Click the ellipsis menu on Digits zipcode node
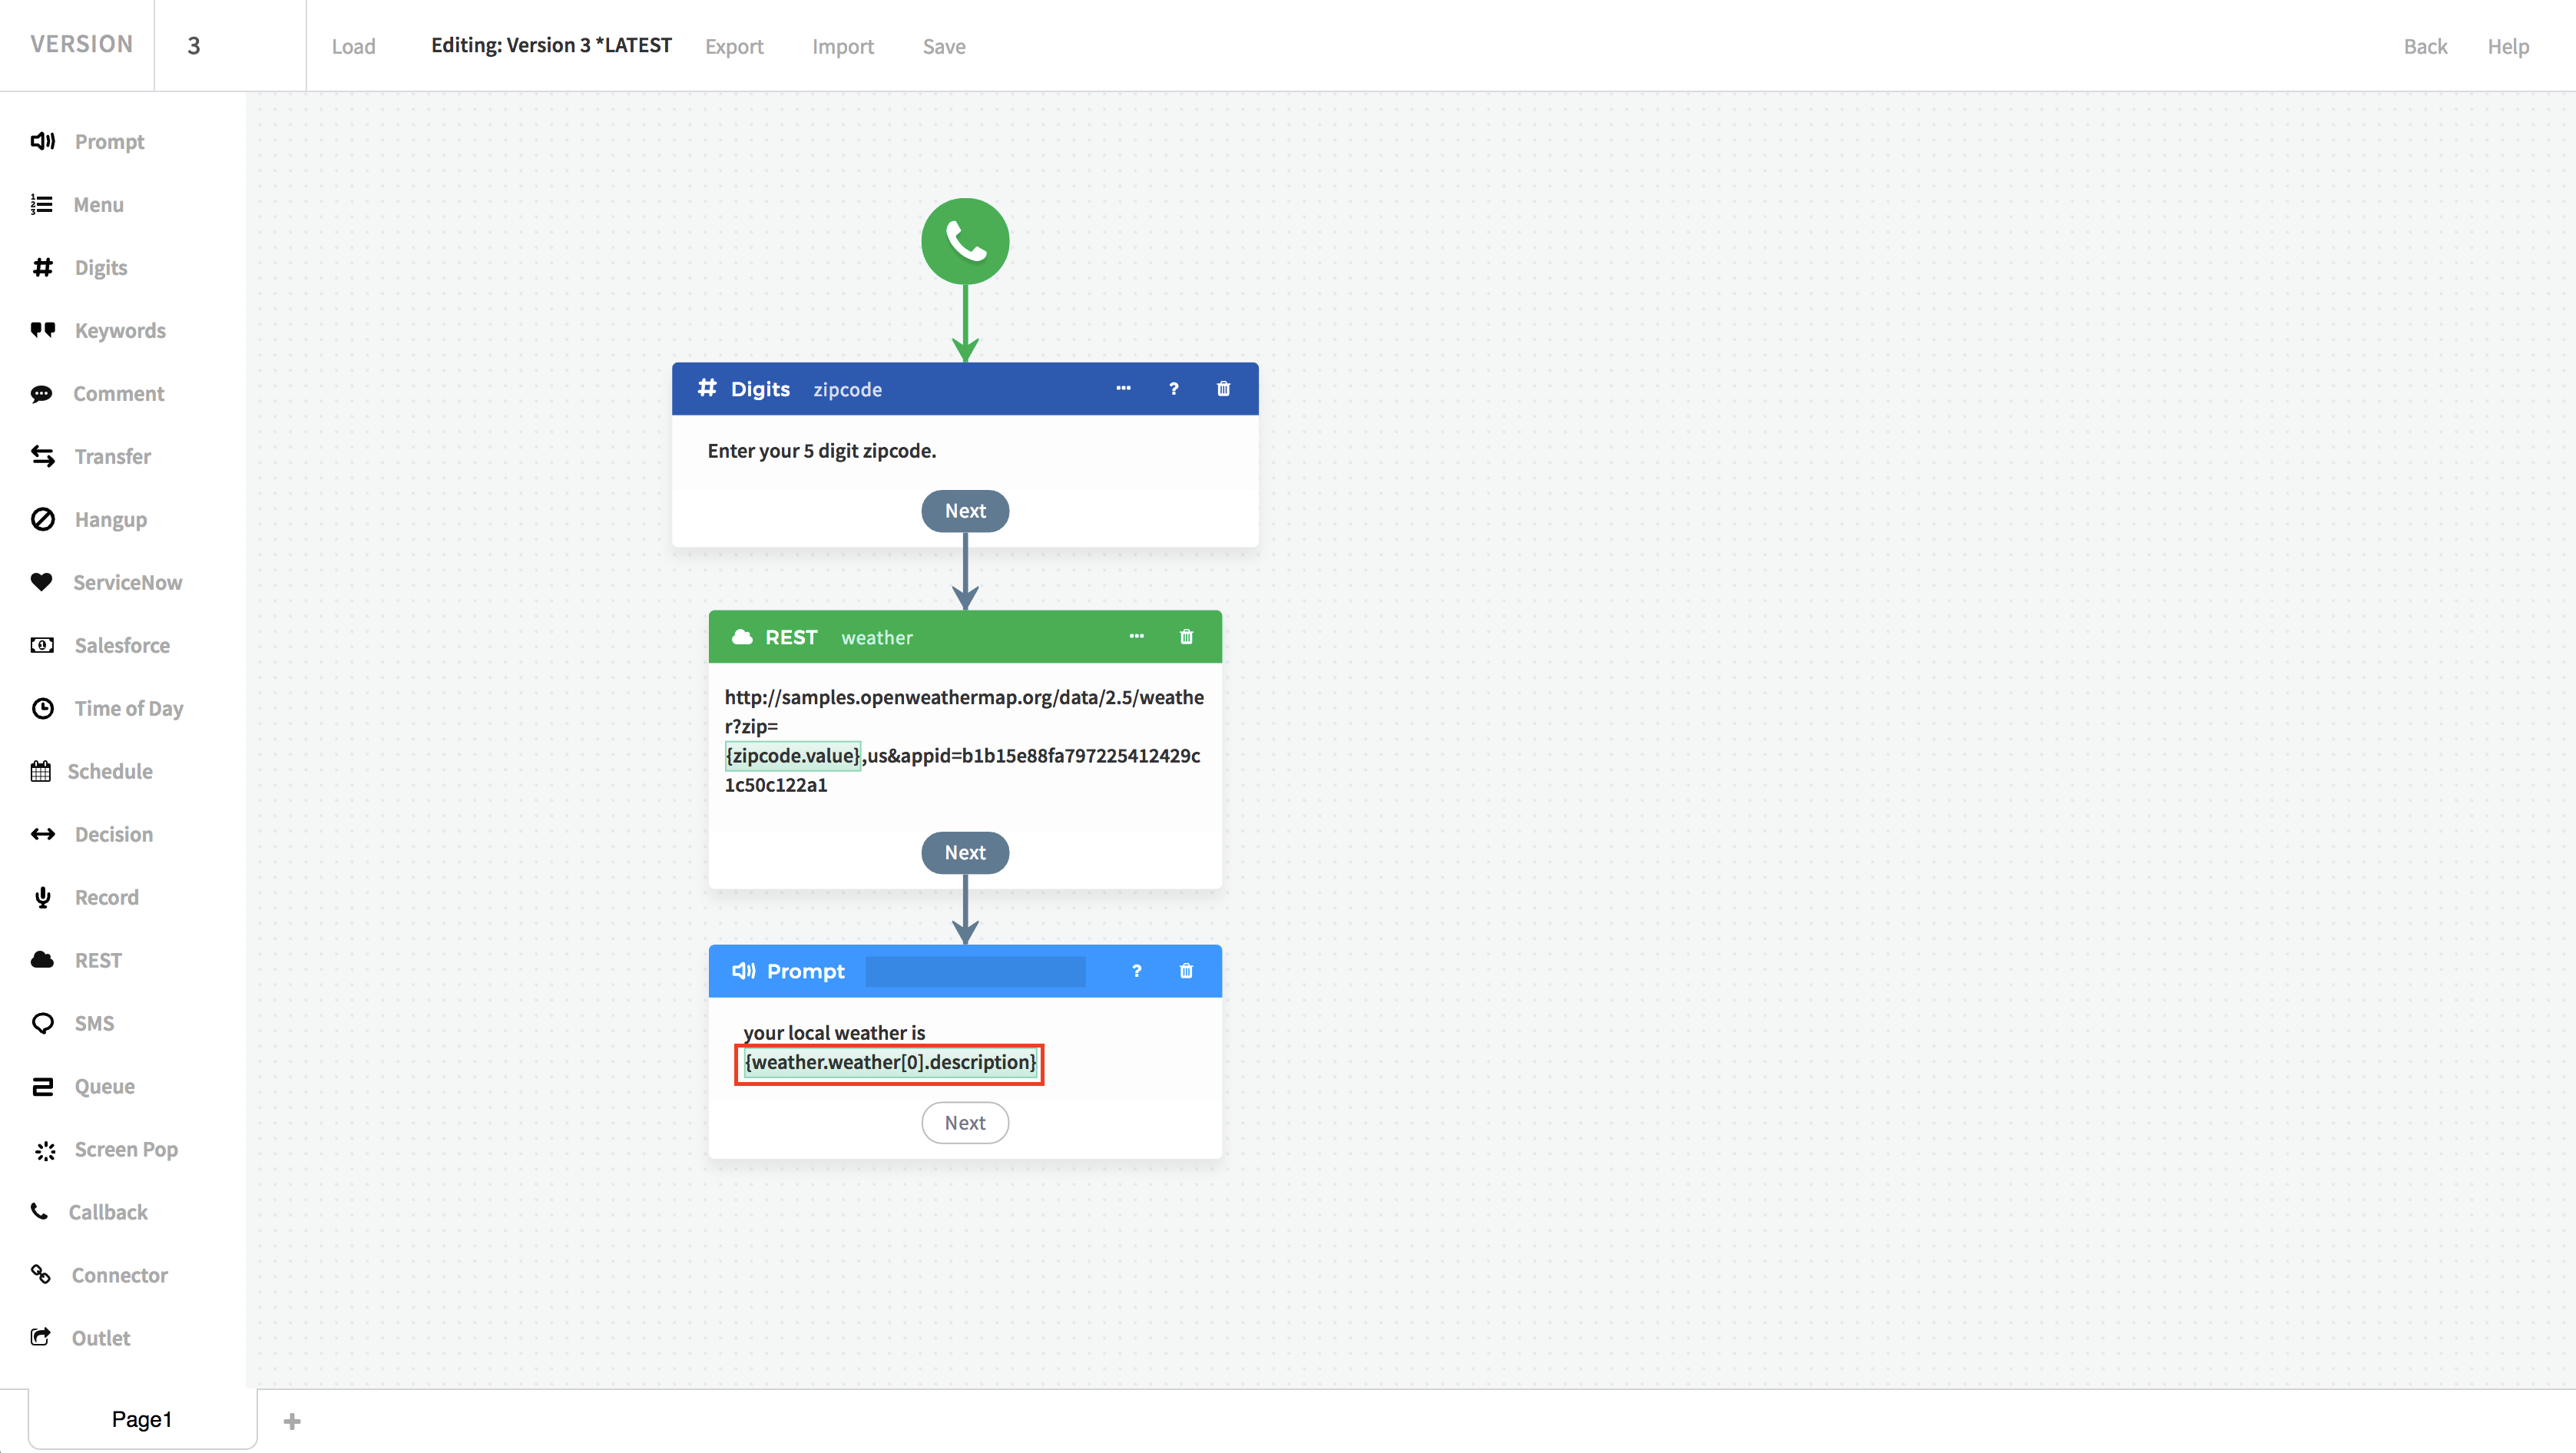 click(x=1124, y=388)
